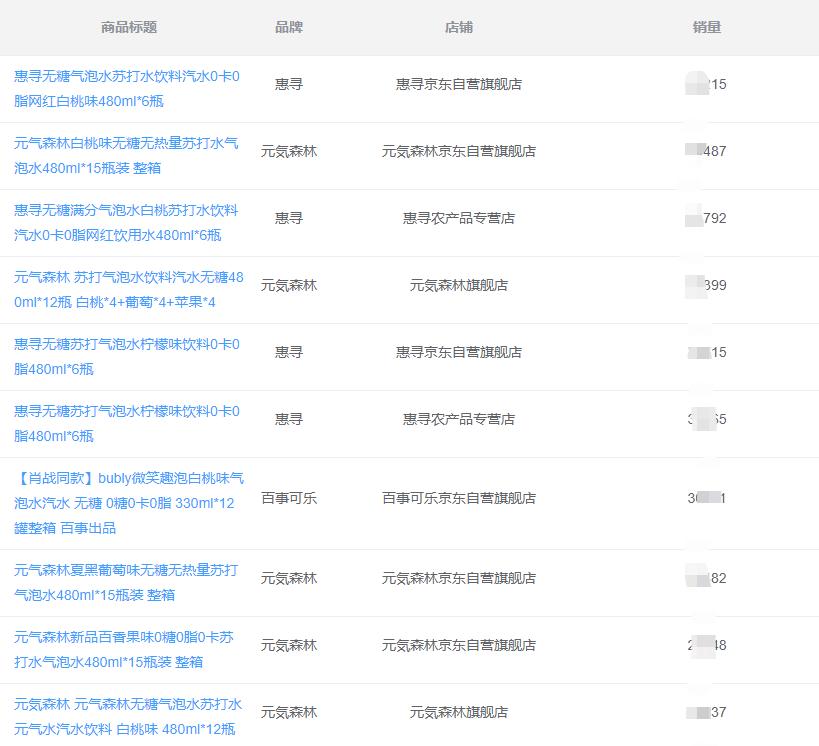
Task: Open the 元気森林白桃味无糖苏打水 product link
Action: coord(128,152)
